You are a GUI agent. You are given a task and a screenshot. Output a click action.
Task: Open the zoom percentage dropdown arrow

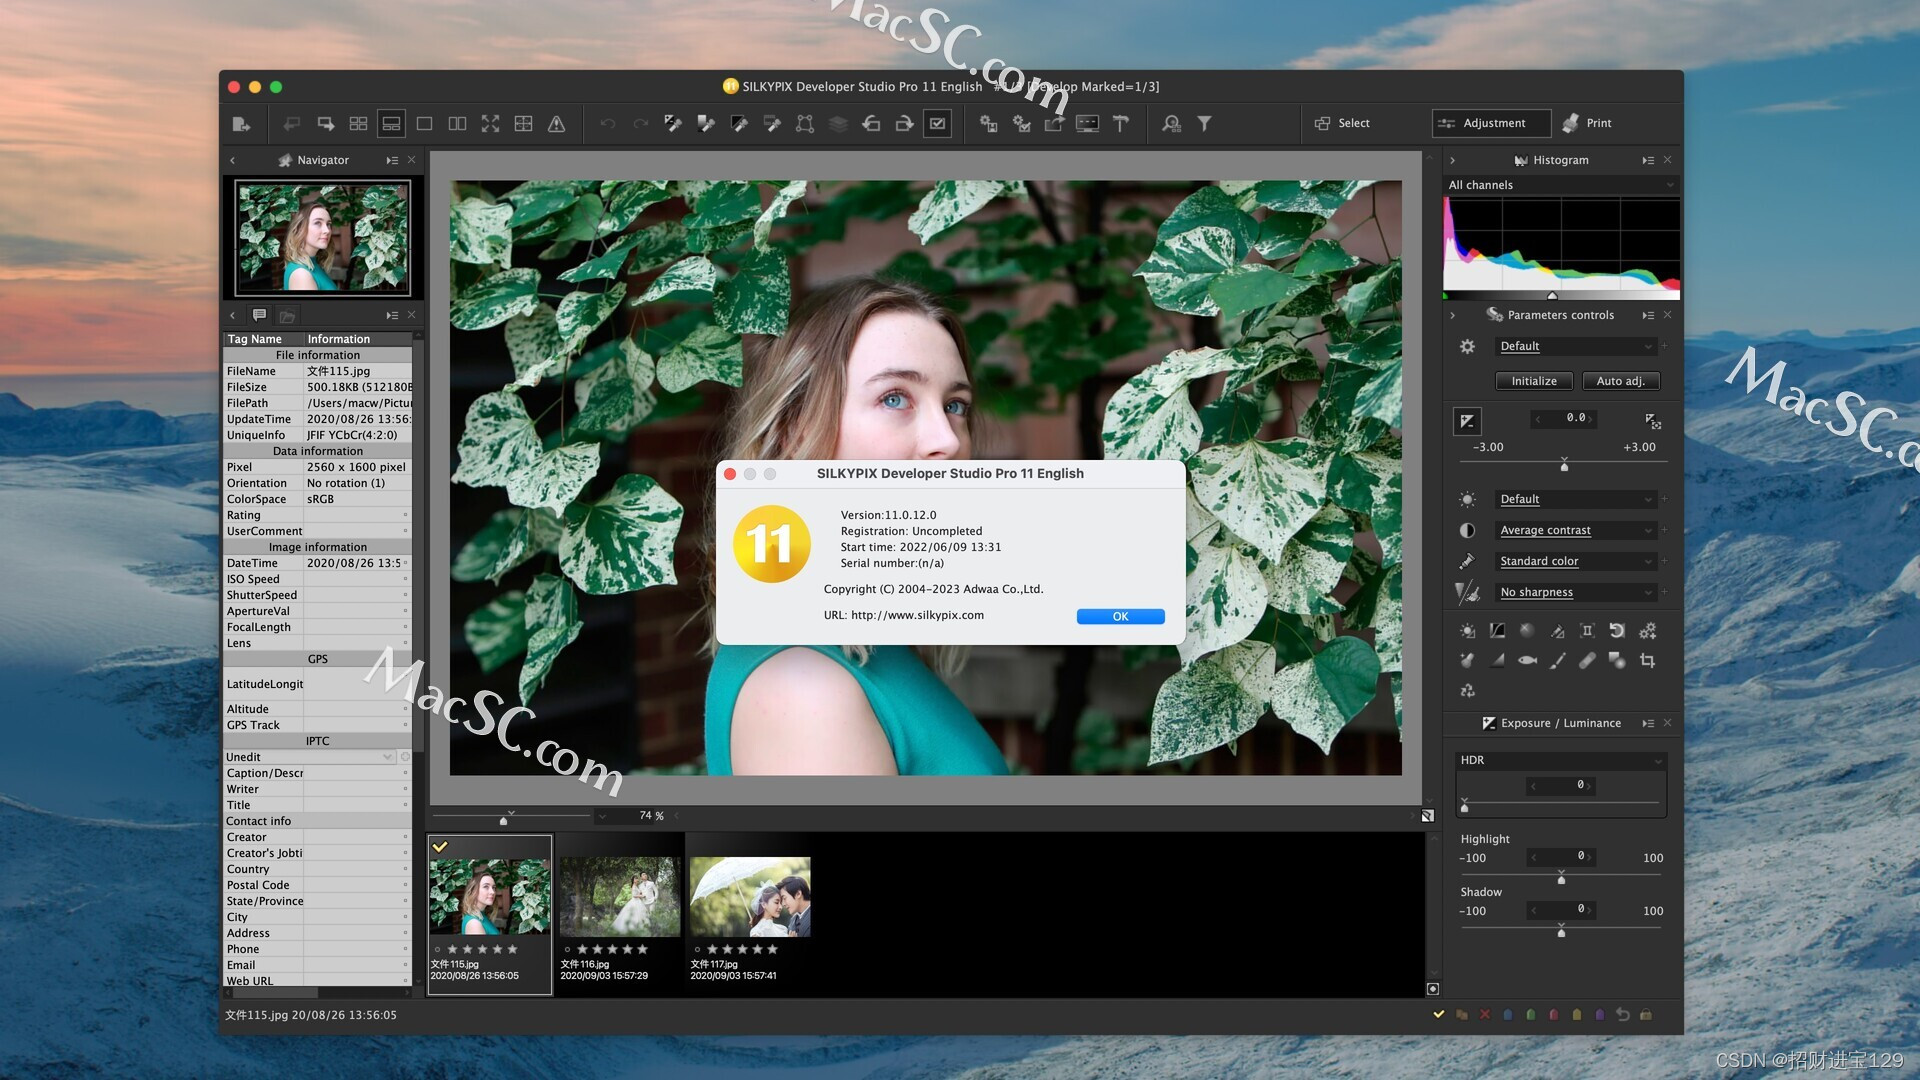pyautogui.click(x=603, y=816)
